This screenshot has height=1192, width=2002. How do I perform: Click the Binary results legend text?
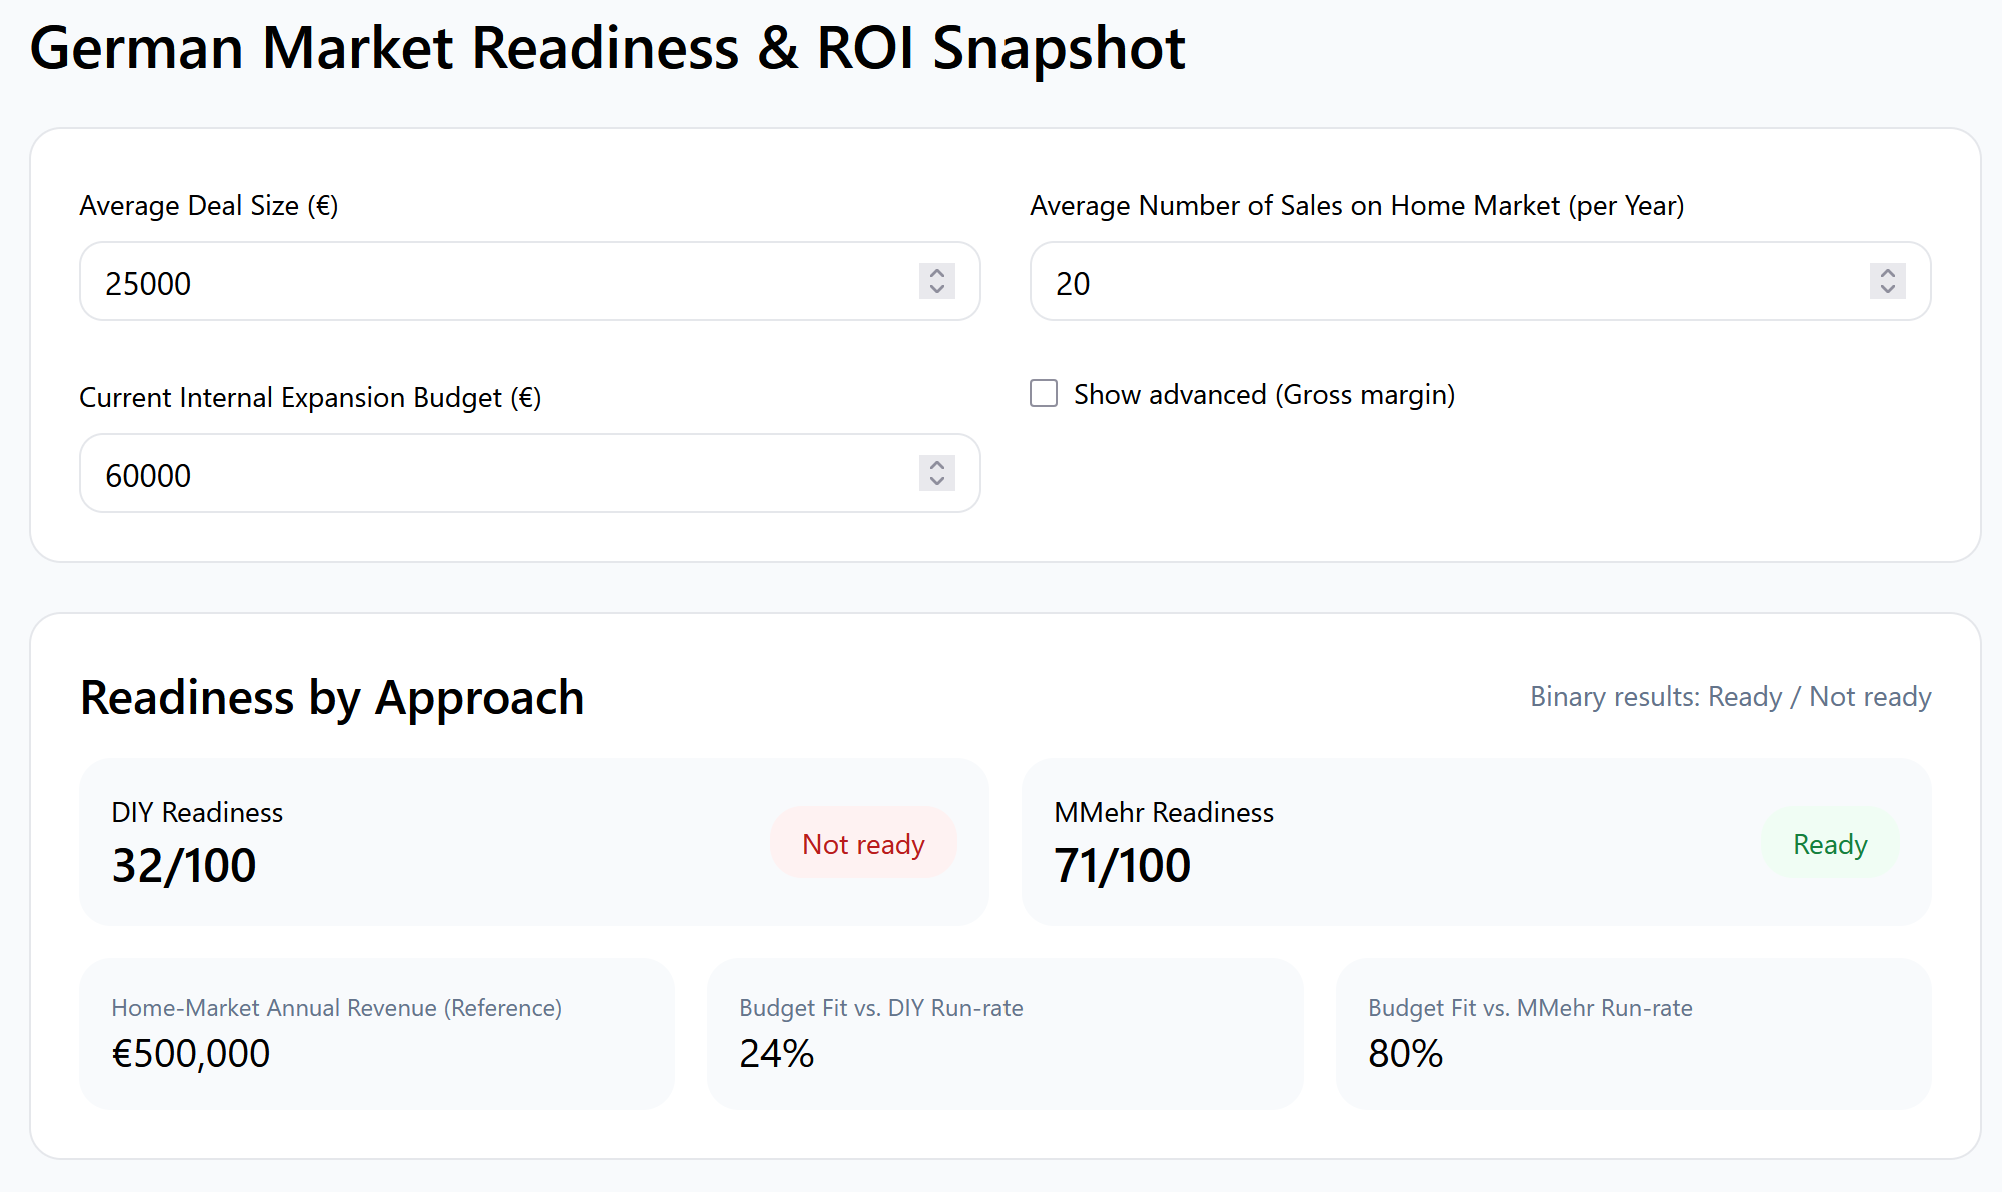[1730, 697]
